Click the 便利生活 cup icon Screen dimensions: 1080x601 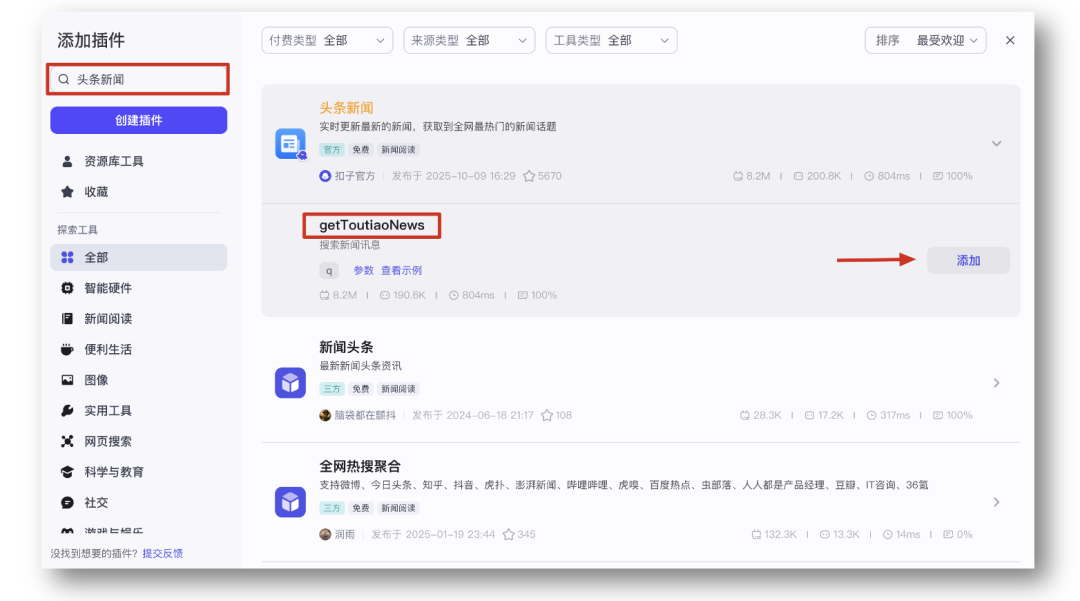tap(67, 349)
